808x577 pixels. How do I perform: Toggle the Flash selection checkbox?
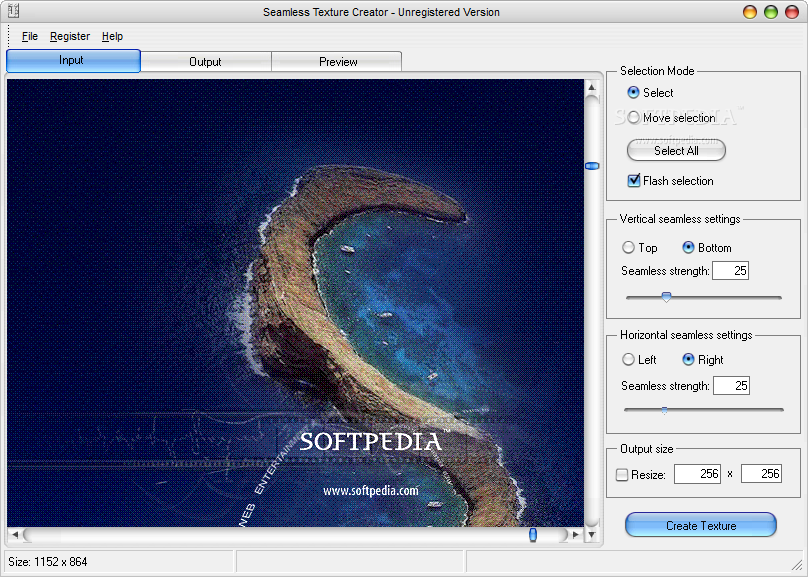(x=633, y=181)
